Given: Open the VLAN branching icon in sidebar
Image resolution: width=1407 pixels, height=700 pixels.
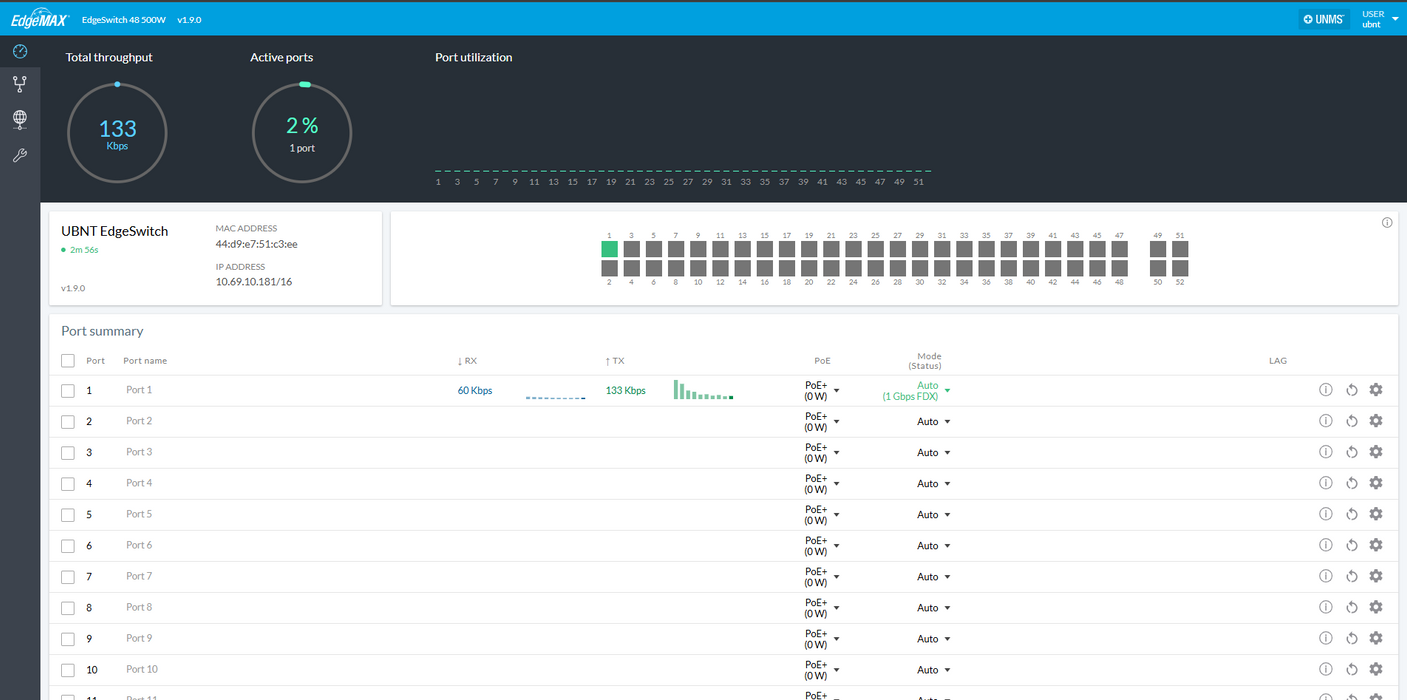Looking at the screenshot, I should pos(19,84).
